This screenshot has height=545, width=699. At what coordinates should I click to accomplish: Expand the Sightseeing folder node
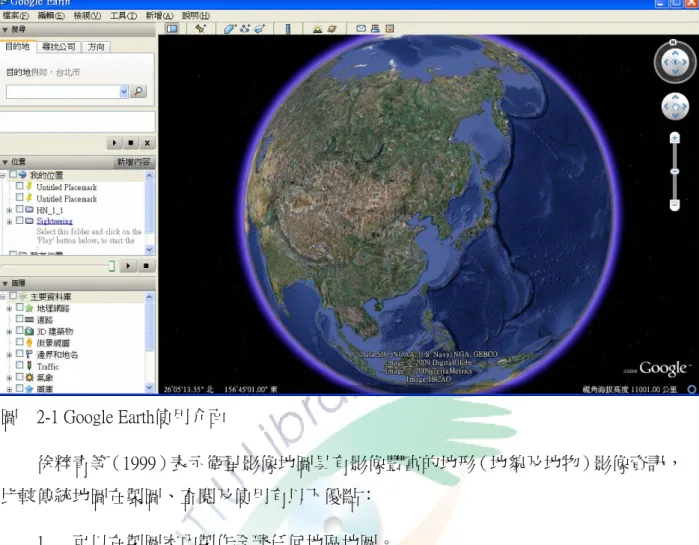pos(9,221)
